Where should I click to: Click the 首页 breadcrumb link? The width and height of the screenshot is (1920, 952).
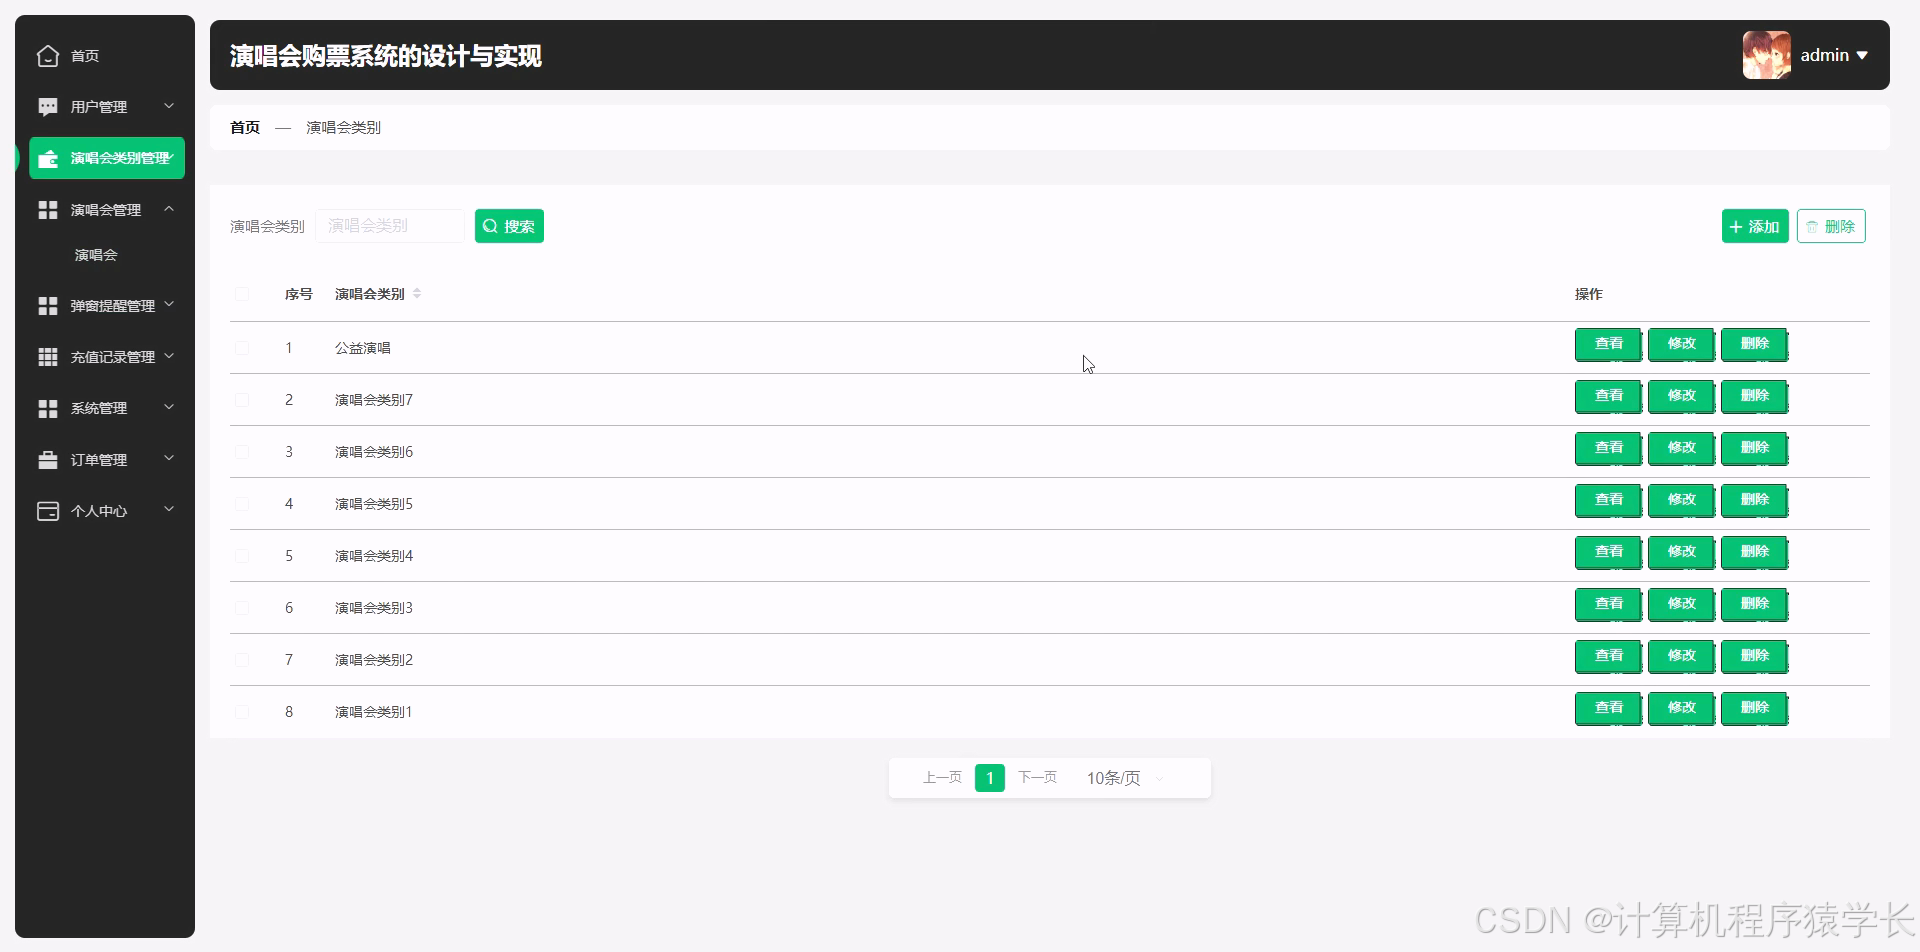click(x=245, y=127)
